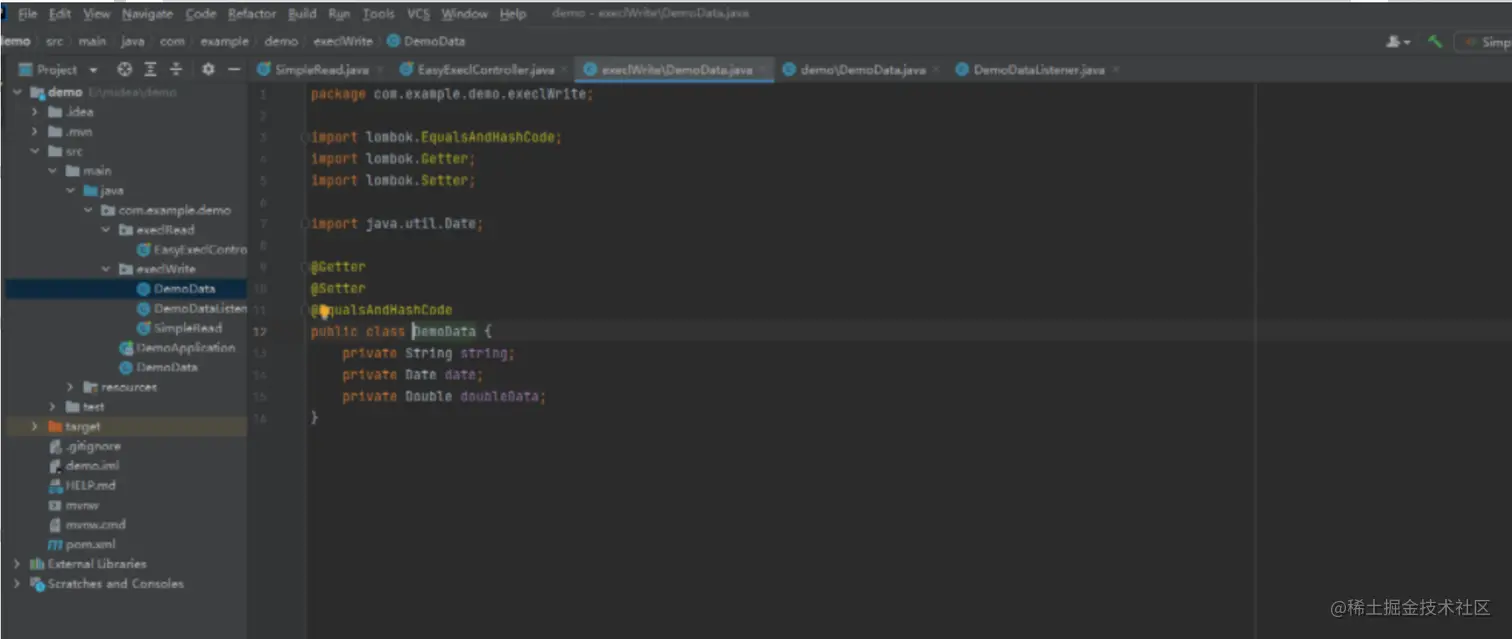The height and width of the screenshot is (639, 1512).
Task: Expand the .mvn folder
Action: click(34, 131)
